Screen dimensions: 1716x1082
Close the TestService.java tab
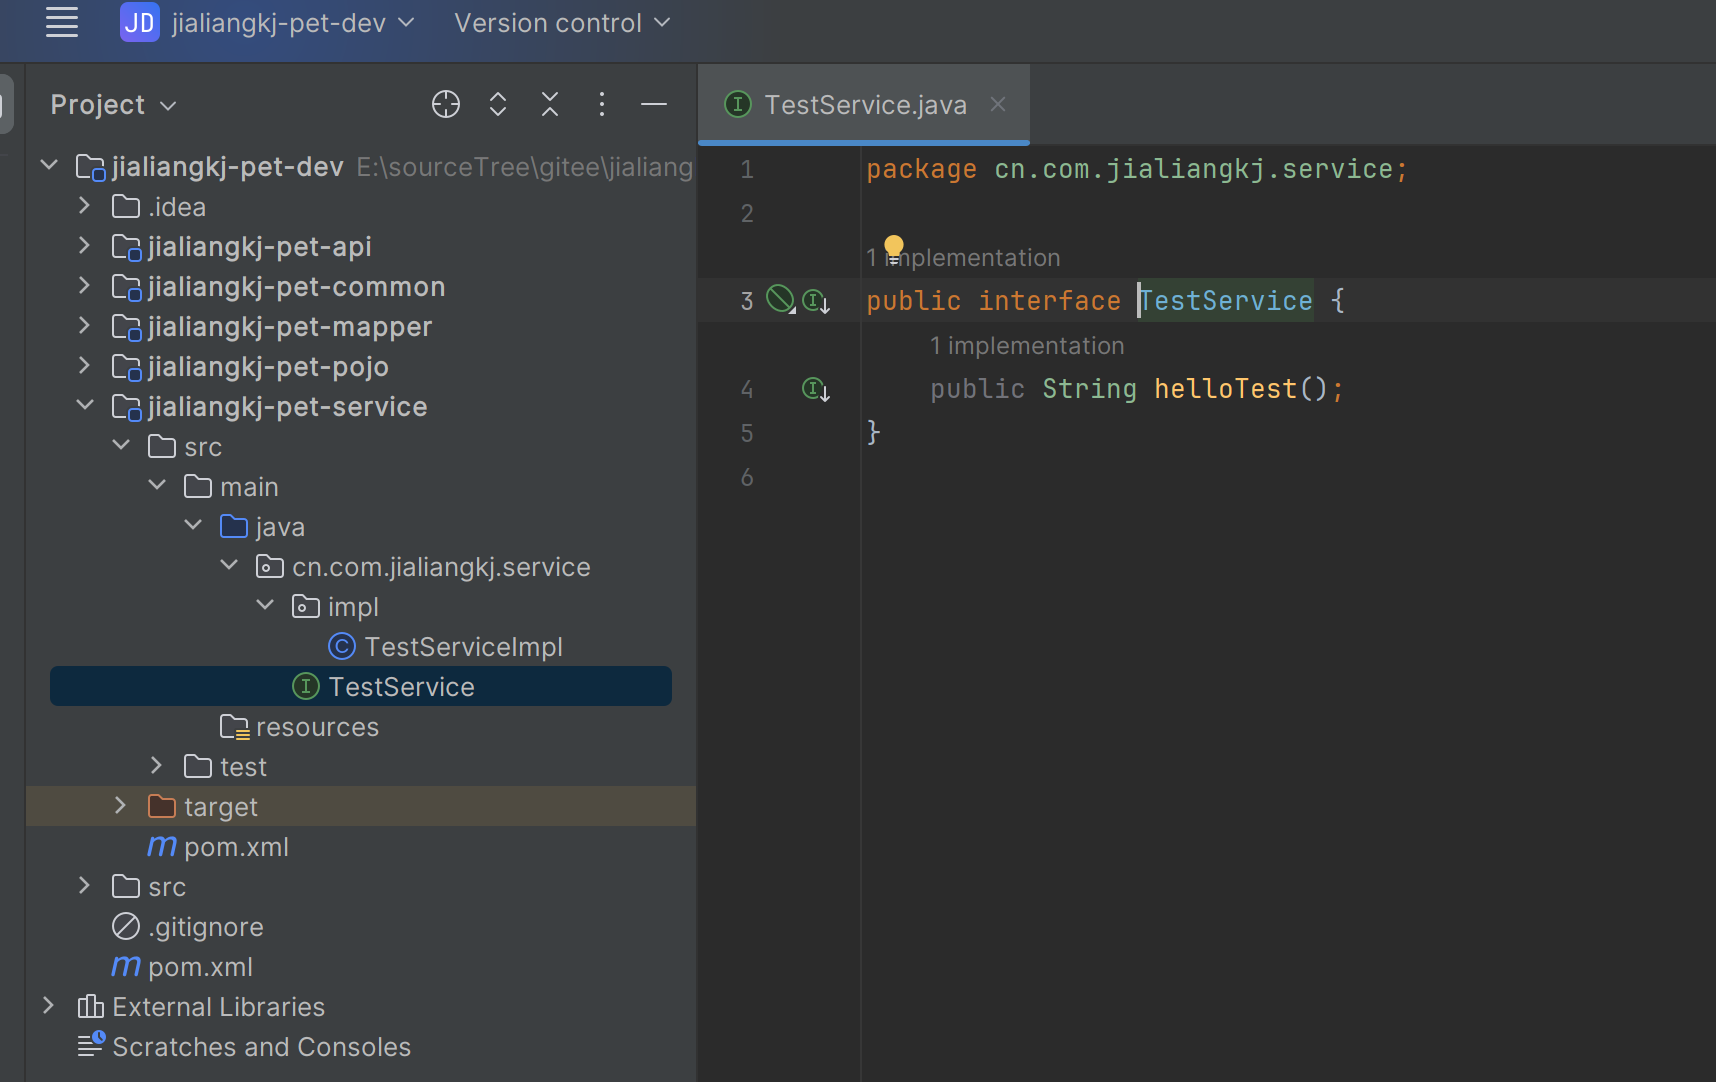pos(998,104)
